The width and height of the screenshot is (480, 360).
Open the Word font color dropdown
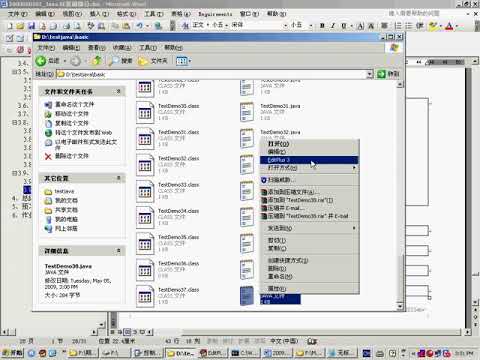tap(457, 26)
